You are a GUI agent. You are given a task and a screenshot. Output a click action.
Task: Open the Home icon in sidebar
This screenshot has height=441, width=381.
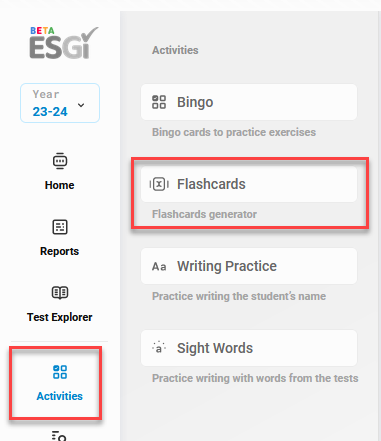tap(60, 161)
